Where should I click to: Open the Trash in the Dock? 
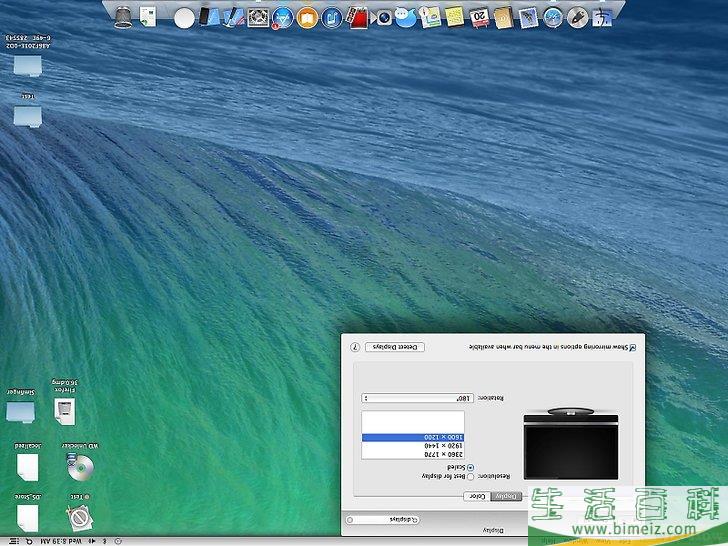123,18
